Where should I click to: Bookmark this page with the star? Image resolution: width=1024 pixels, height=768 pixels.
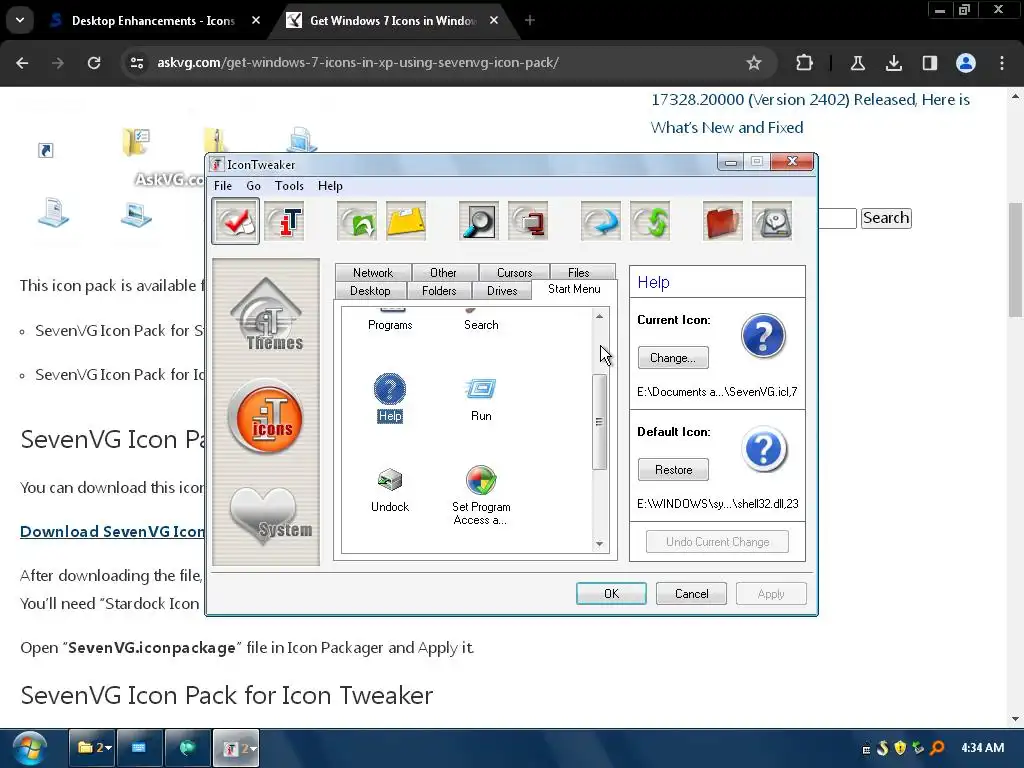click(754, 63)
